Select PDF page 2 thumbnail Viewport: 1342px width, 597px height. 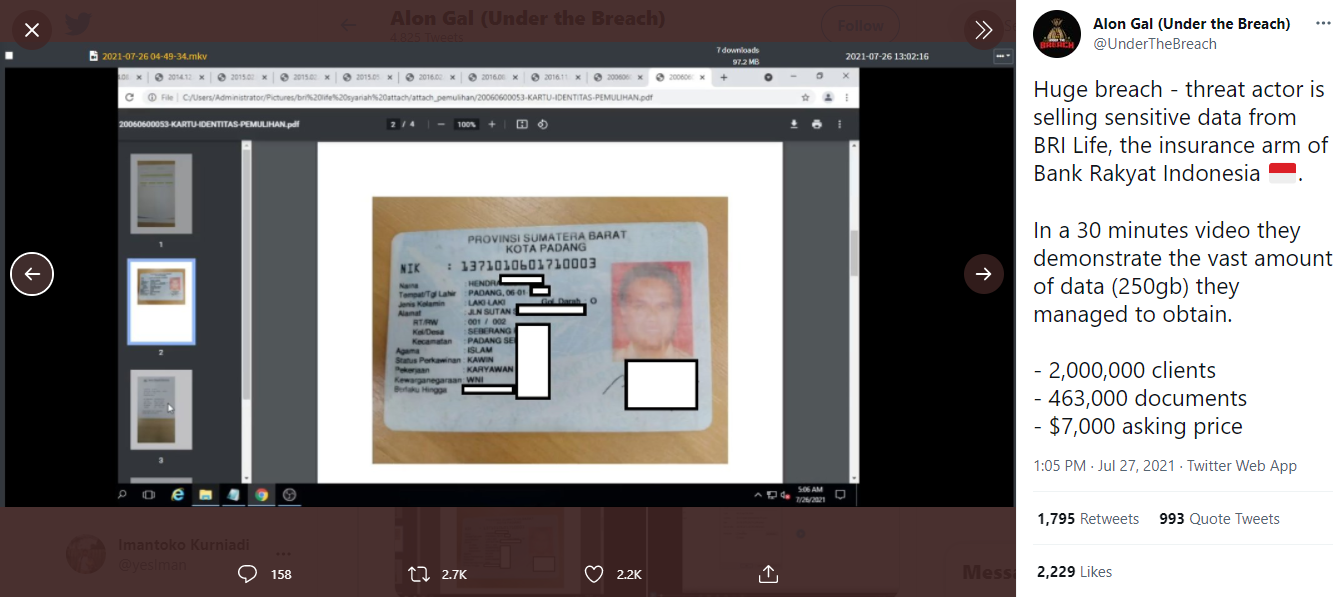tap(161, 302)
